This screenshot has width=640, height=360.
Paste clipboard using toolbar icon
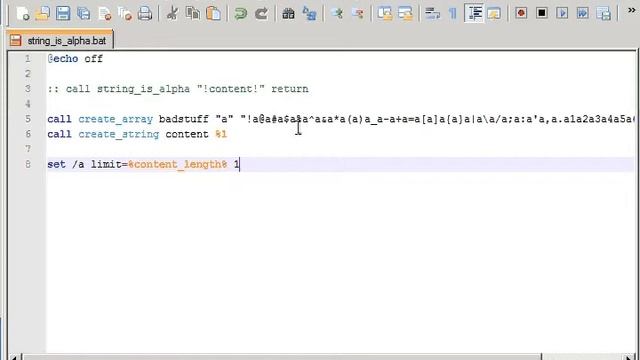coord(213,13)
